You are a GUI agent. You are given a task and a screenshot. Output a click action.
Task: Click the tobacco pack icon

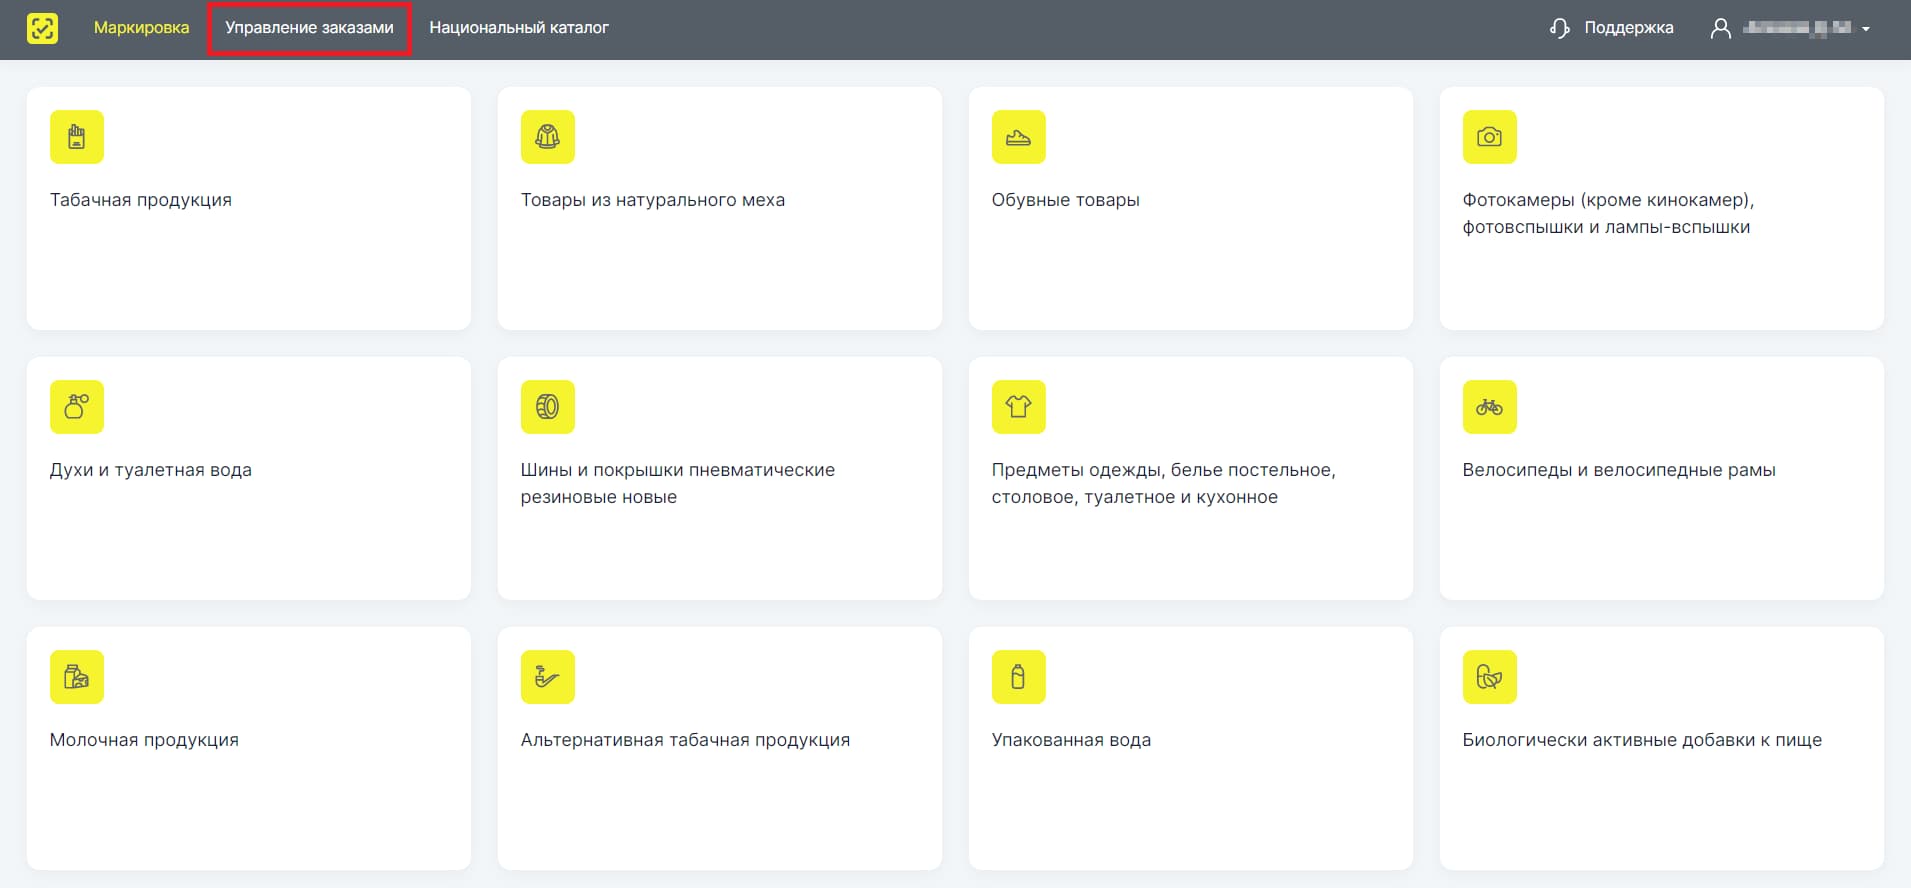(77, 137)
